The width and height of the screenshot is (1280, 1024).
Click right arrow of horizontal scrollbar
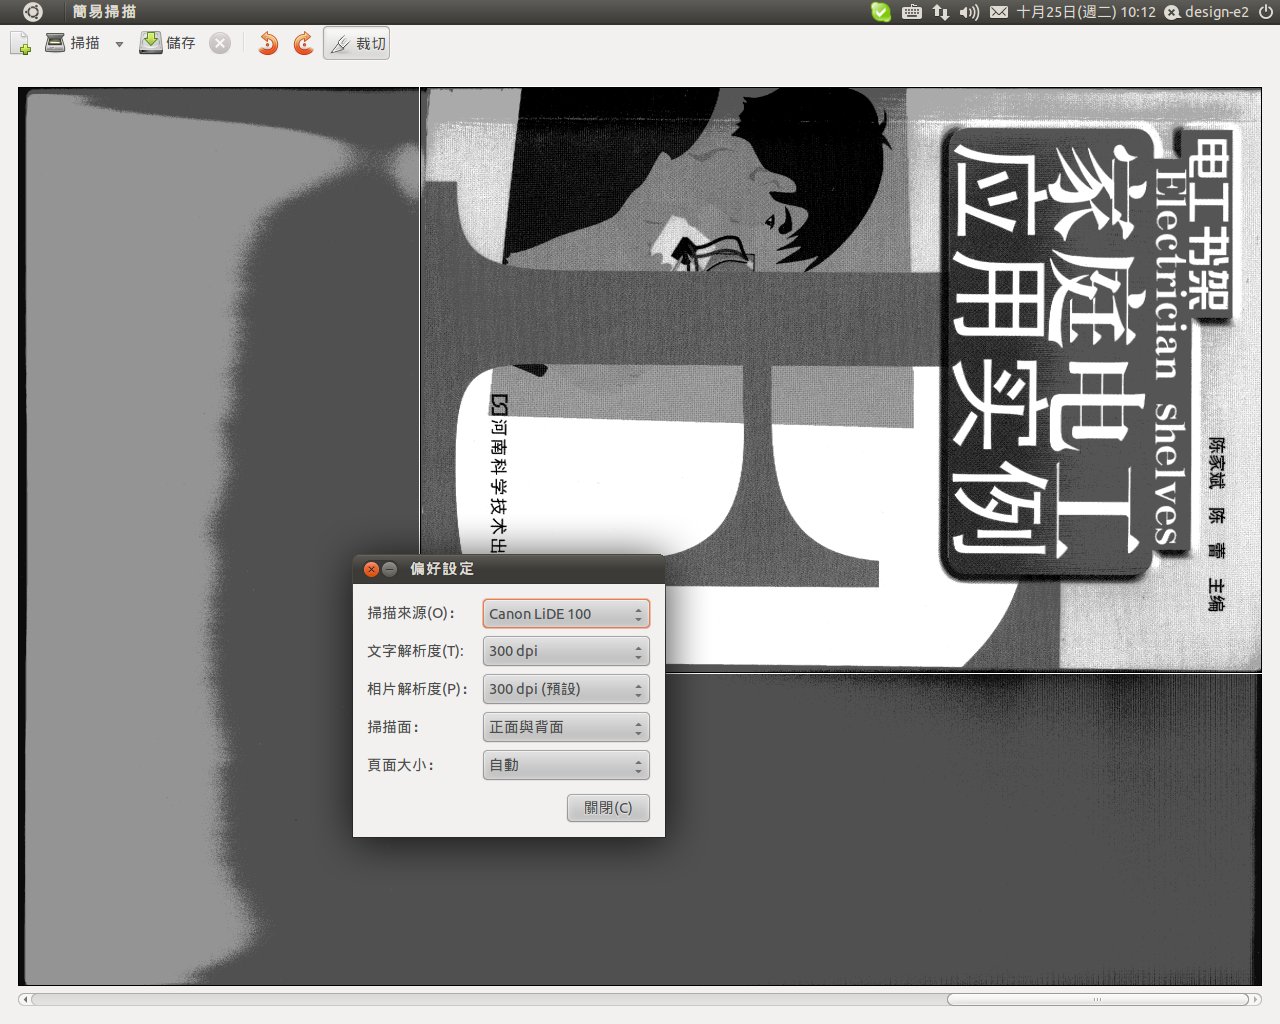pyautogui.click(x=1256, y=999)
